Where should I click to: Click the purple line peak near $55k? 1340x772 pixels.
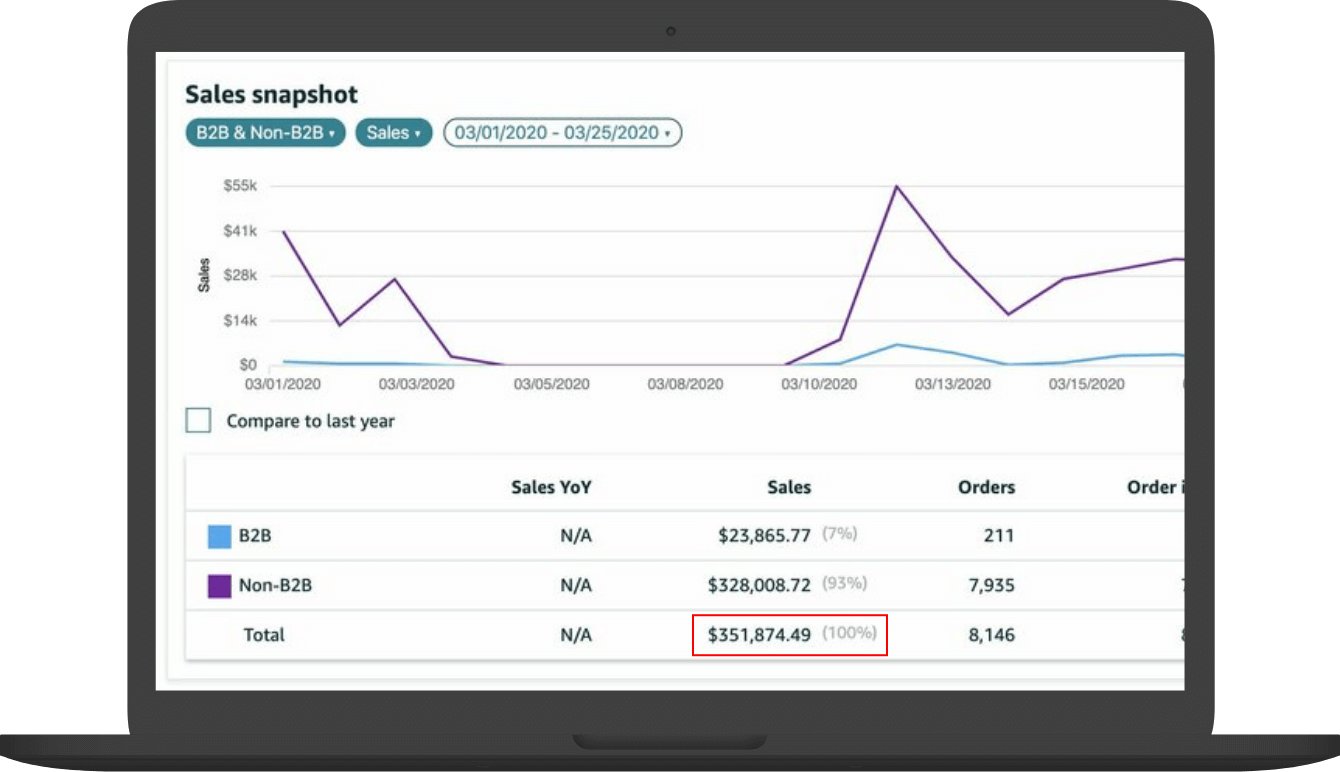coord(896,187)
